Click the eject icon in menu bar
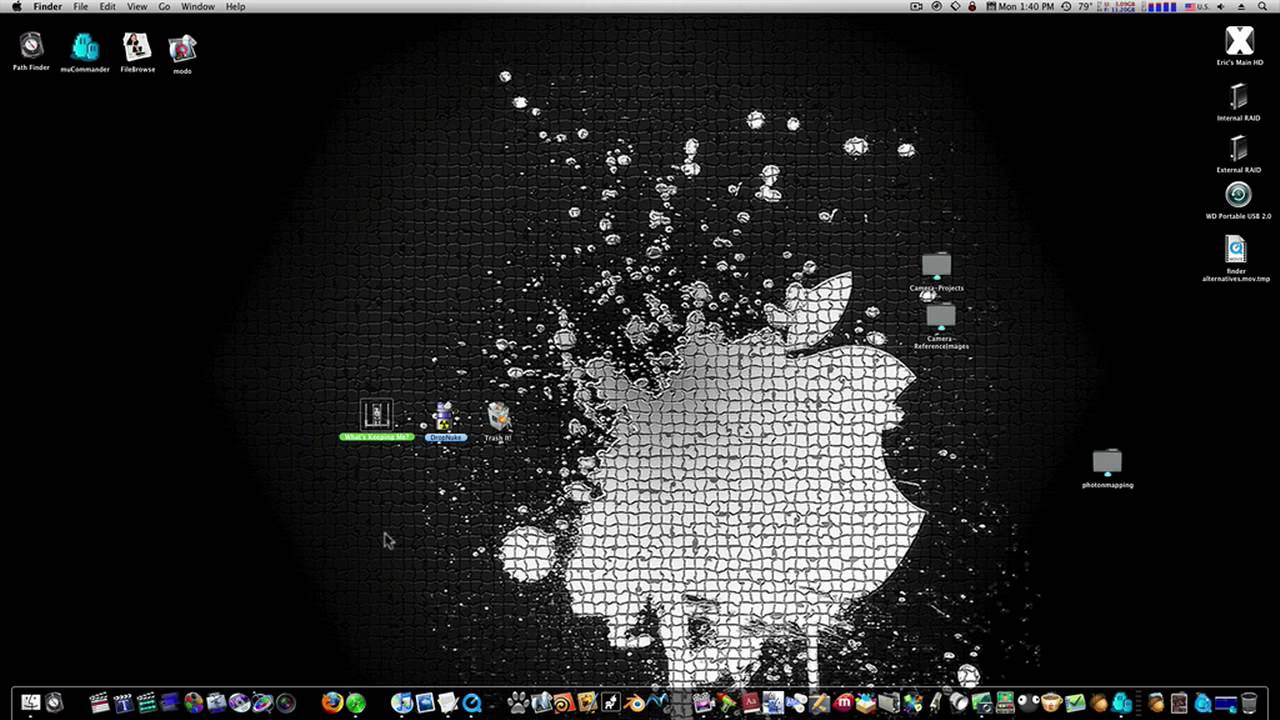 (1241, 6)
